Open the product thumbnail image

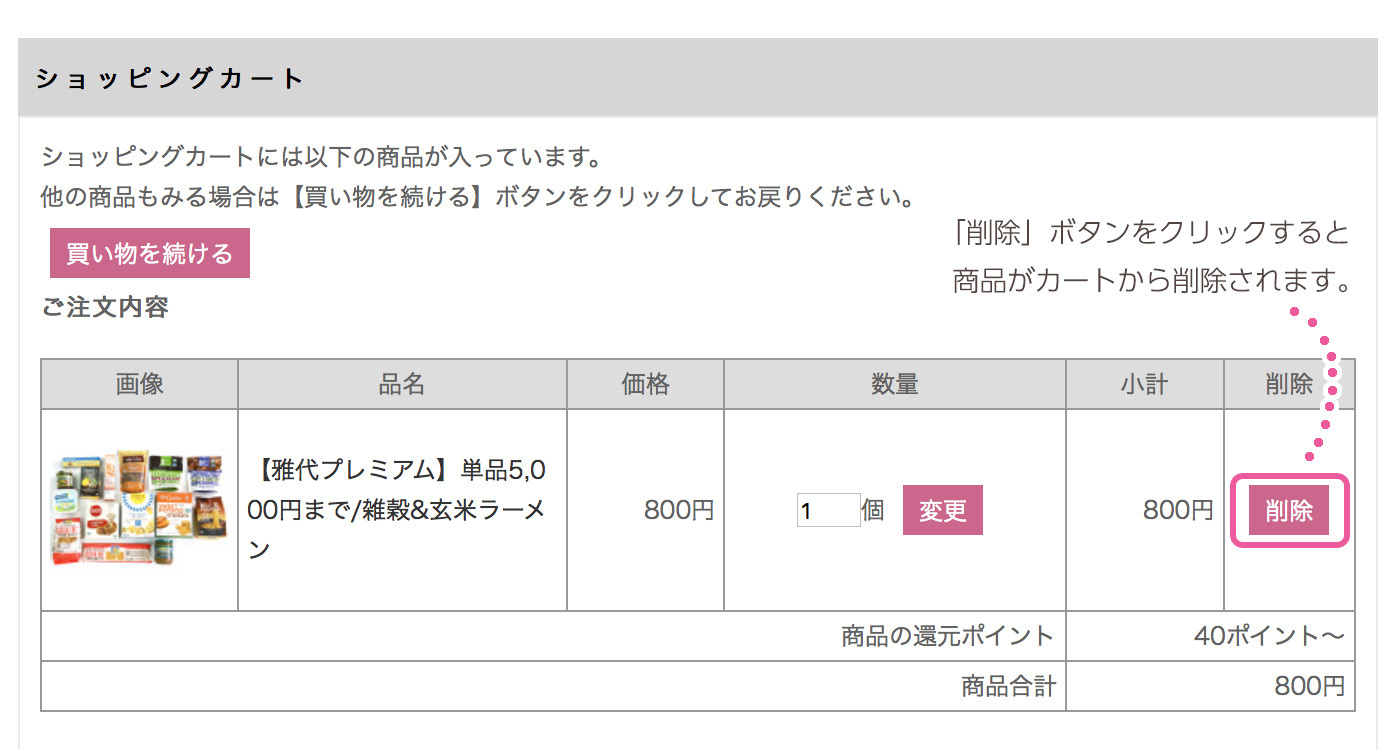point(139,508)
